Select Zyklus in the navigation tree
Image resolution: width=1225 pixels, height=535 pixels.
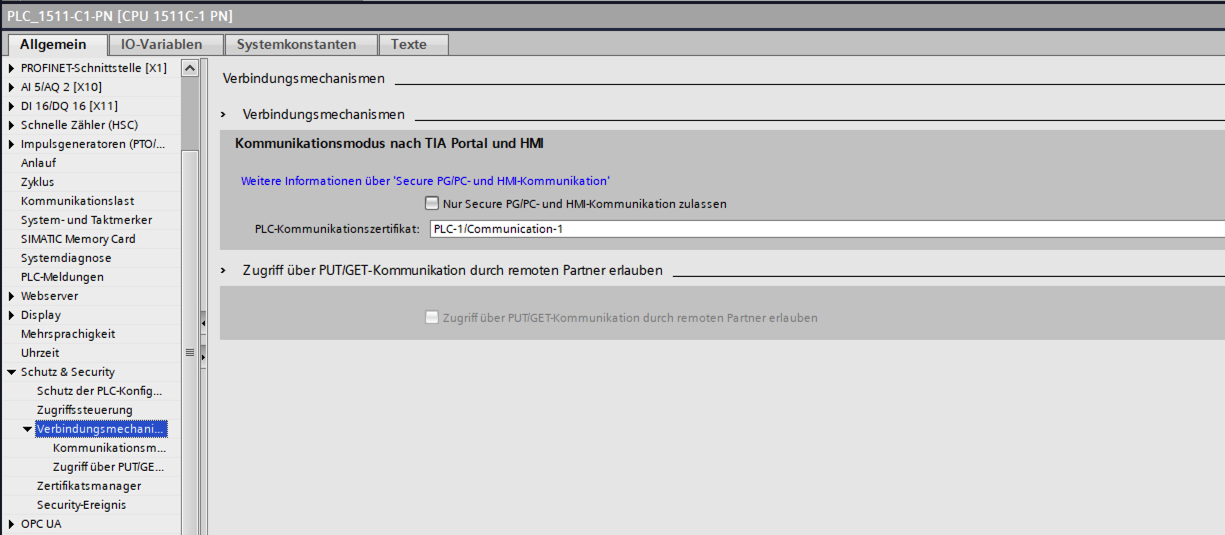(37, 182)
